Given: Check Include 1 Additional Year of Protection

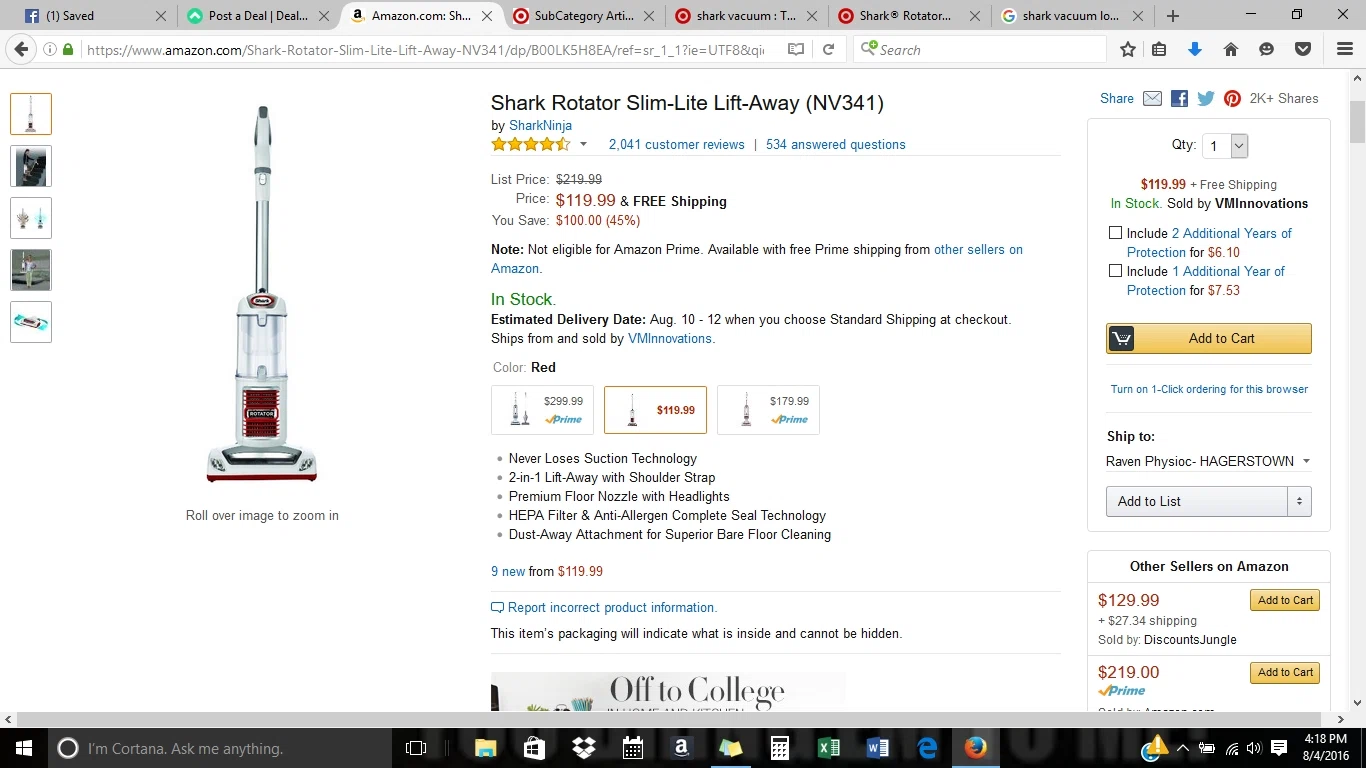Looking at the screenshot, I should point(1115,271).
